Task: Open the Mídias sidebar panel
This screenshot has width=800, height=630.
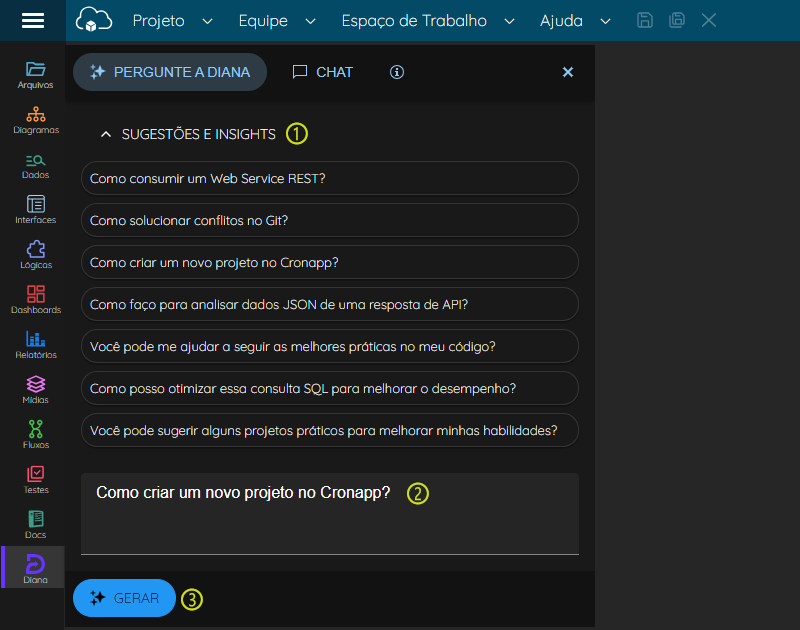Action: point(35,390)
